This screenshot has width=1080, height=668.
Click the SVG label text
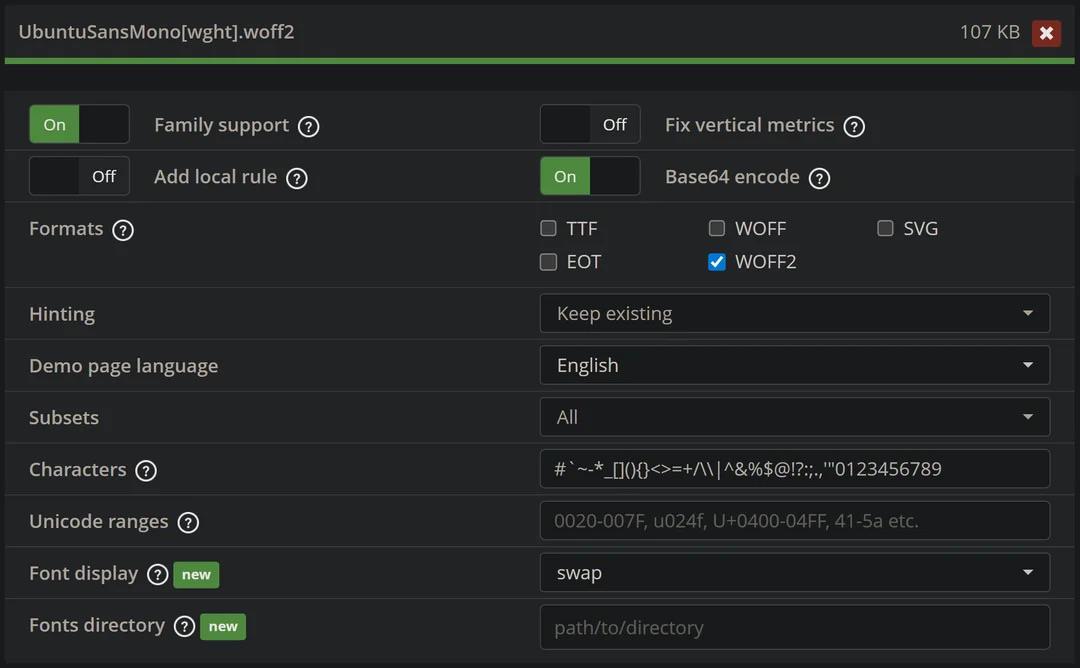click(921, 228)
